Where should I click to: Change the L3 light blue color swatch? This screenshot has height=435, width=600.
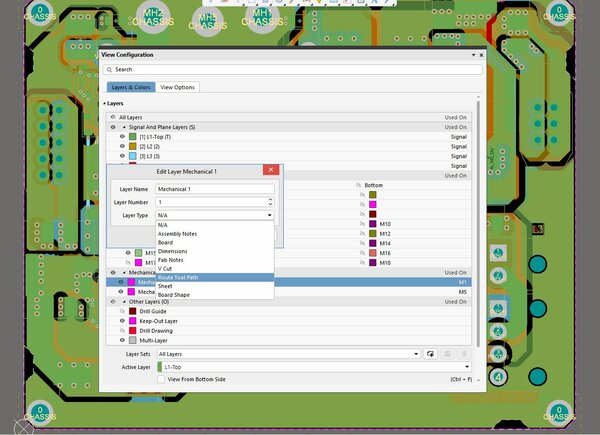[x=133, y=156]
